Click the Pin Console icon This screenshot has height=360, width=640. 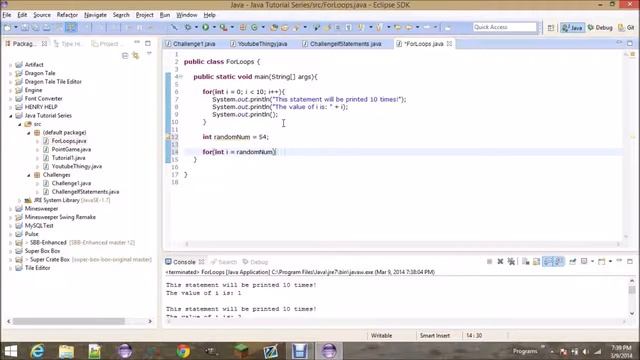point(573,262)
